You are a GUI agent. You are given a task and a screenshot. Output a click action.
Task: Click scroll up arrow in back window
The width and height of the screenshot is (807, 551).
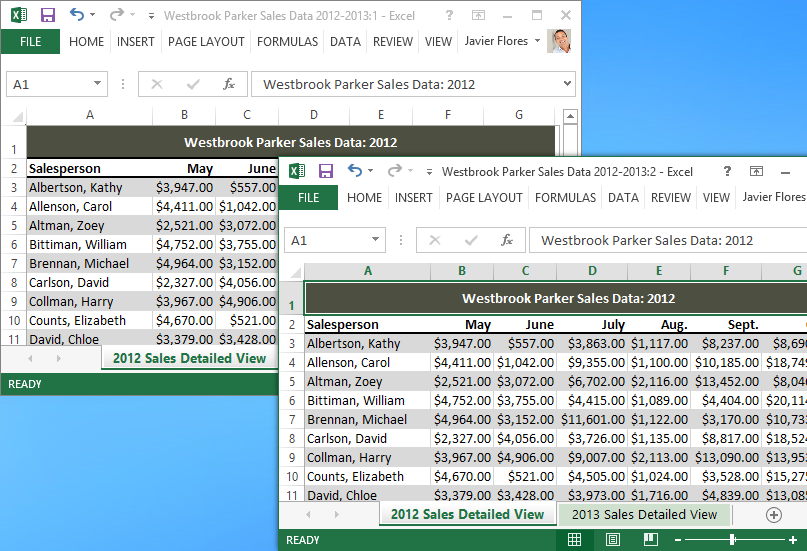point(570,116)
